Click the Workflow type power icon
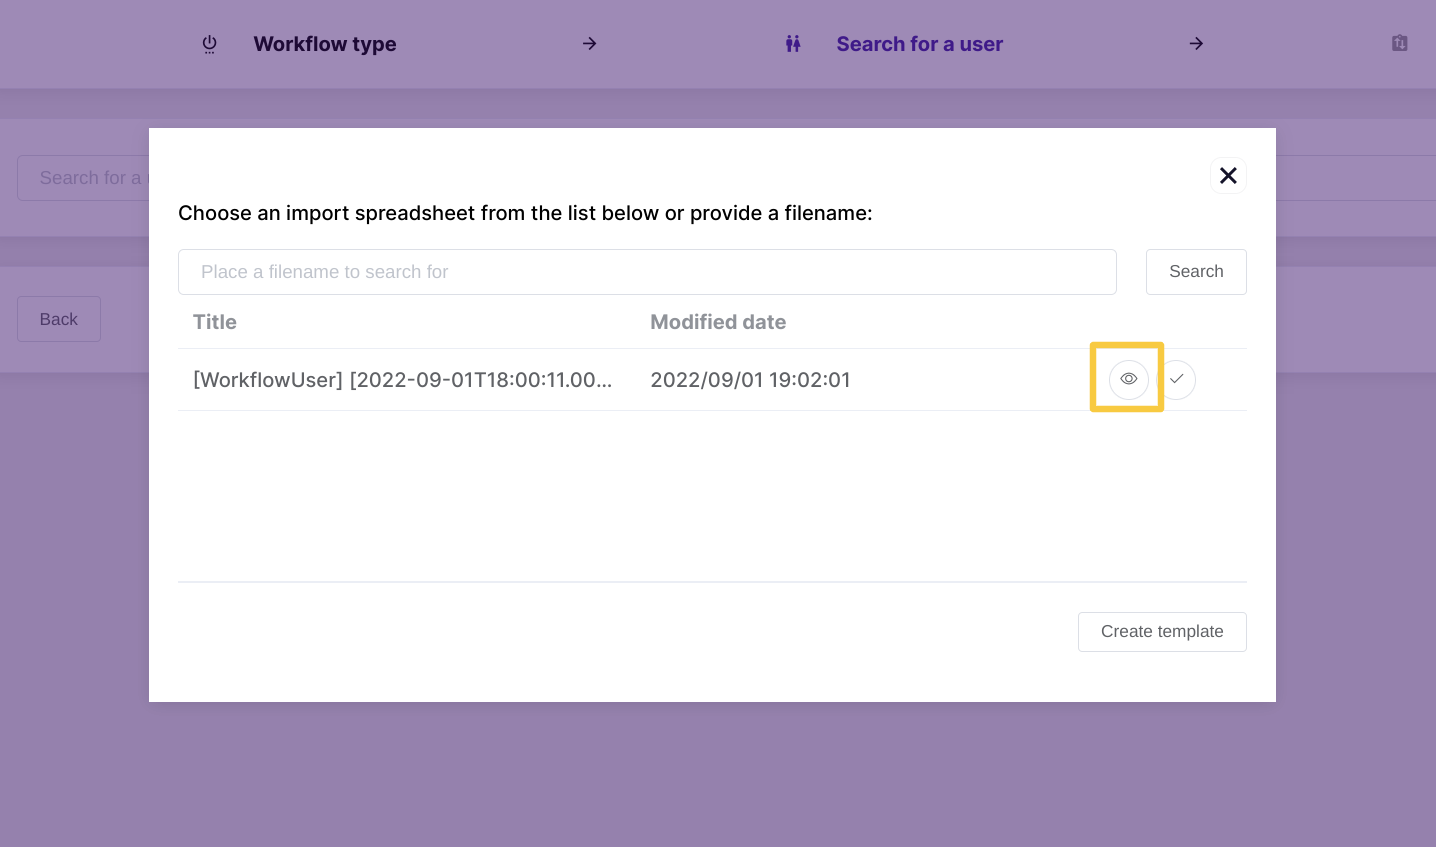The width and height of the screenshot is (1436, 847). click(x=209, y=44)
